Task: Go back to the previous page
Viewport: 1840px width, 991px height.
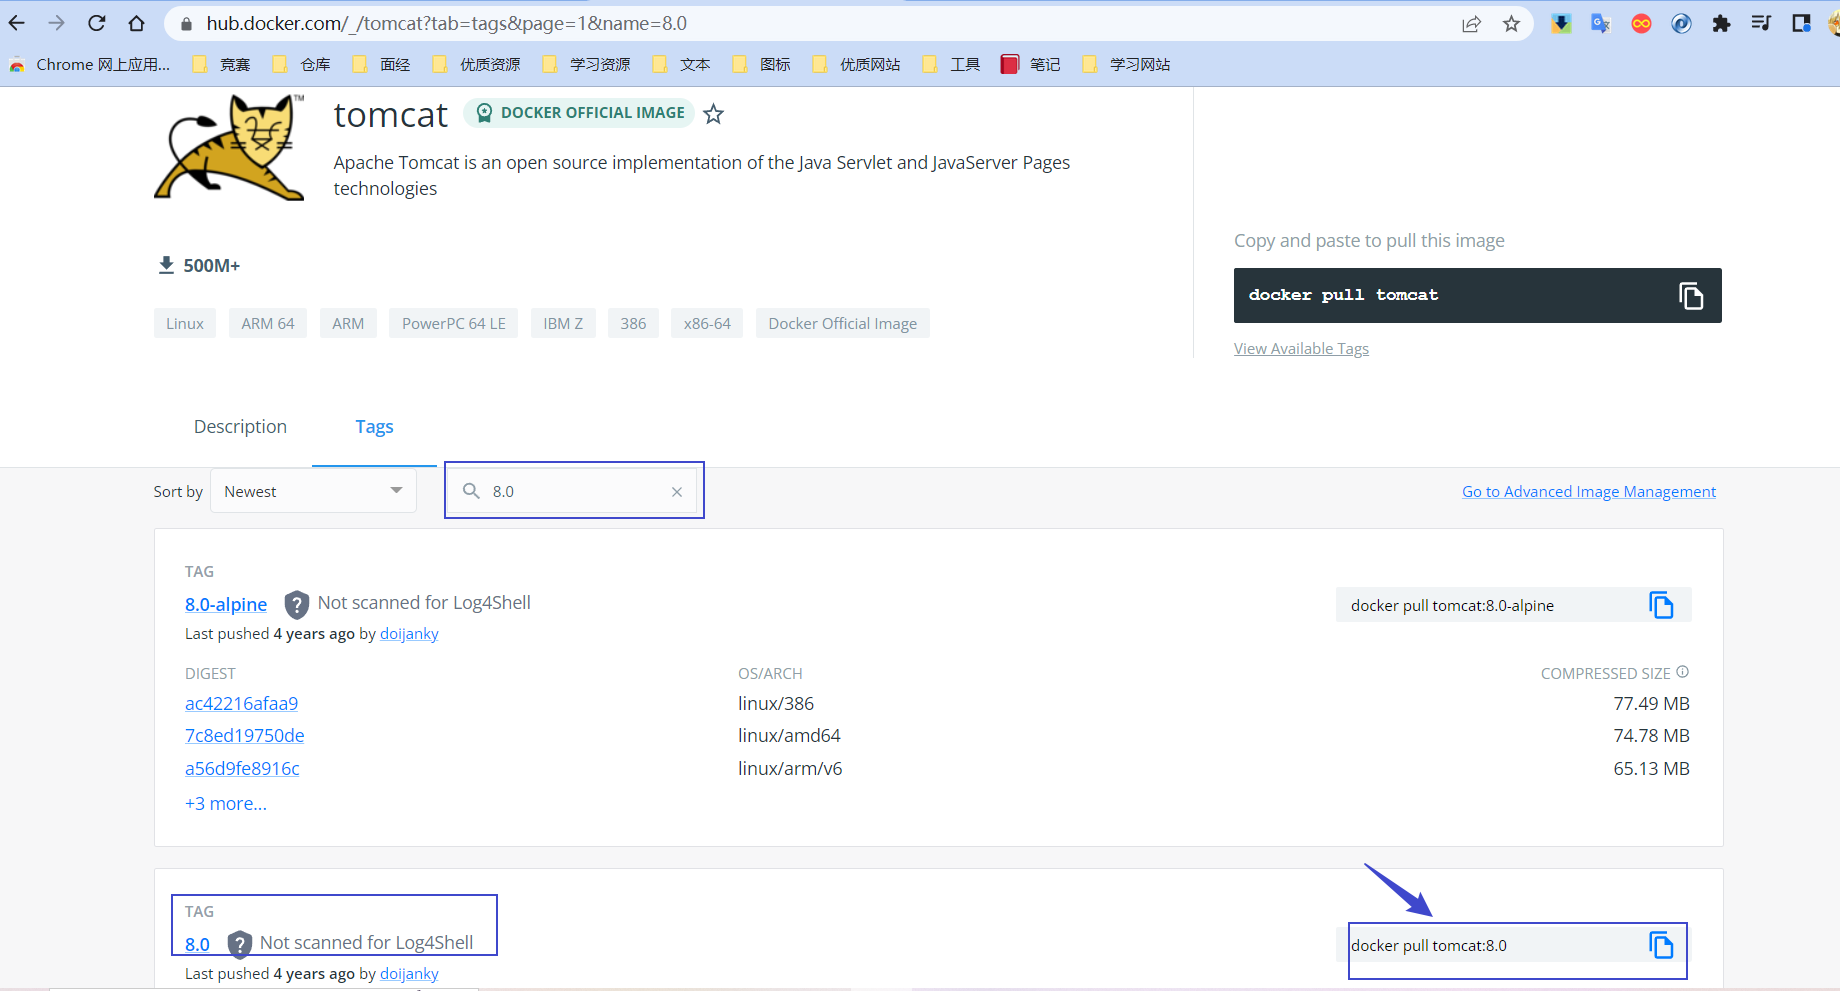Action: (17, 23)
